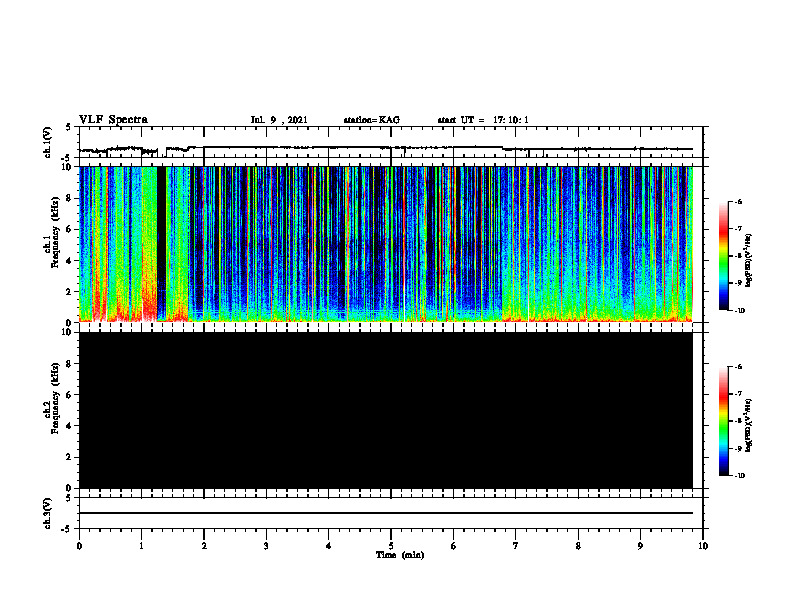Click the black data gap in ch.1 spectrogram
Screen dimensions: 792x612
162,243
